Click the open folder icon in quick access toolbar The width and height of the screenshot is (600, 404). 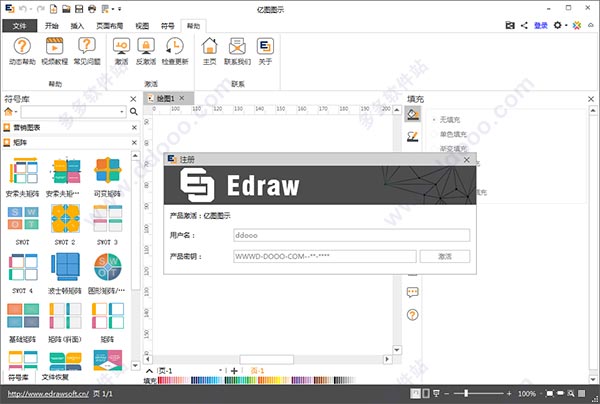click(66, 8)
